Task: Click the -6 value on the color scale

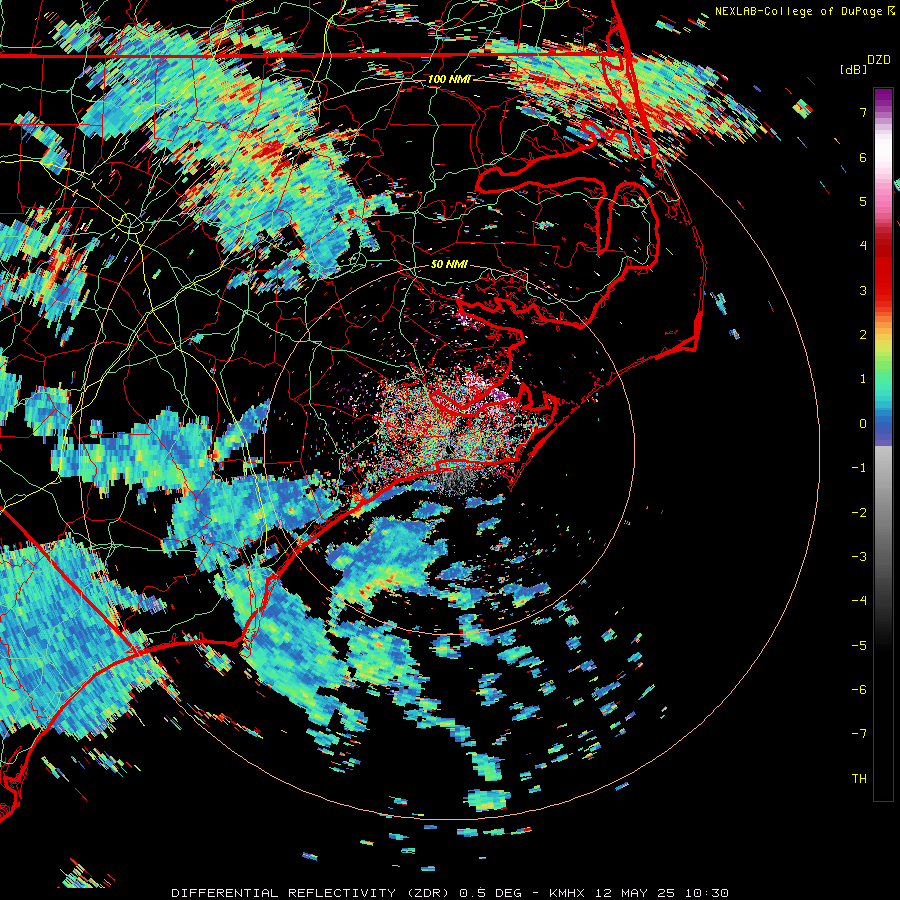Action: 859,690
